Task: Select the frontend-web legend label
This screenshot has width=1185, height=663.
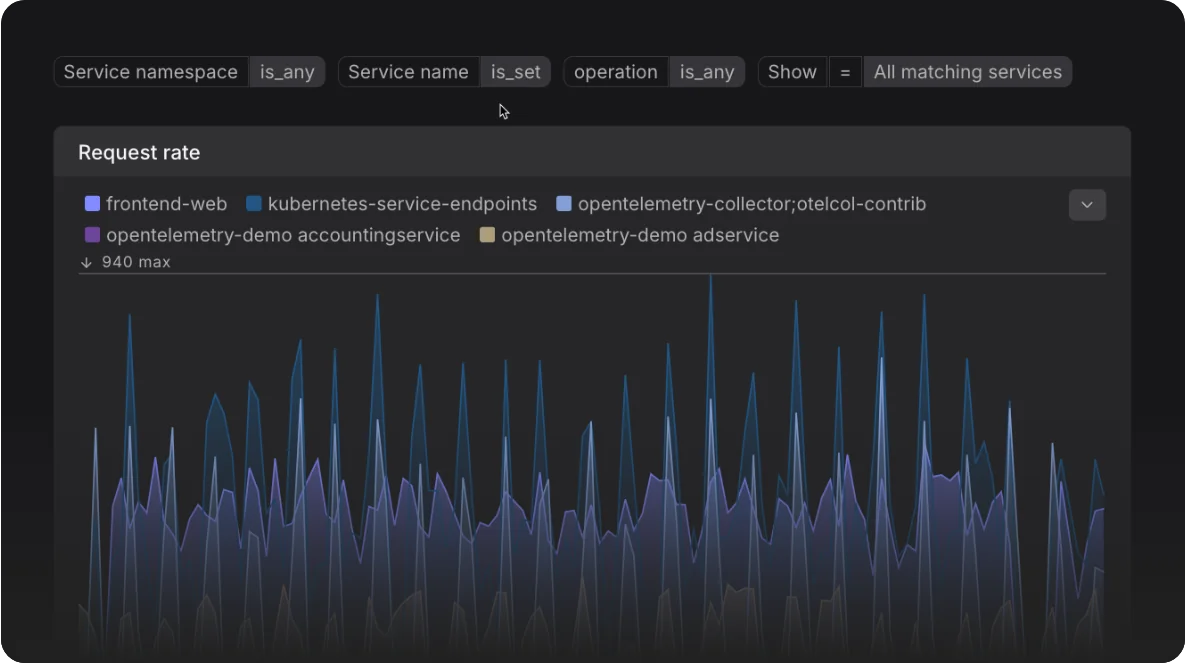Action: pyautogui.click(x=166, y=204)
